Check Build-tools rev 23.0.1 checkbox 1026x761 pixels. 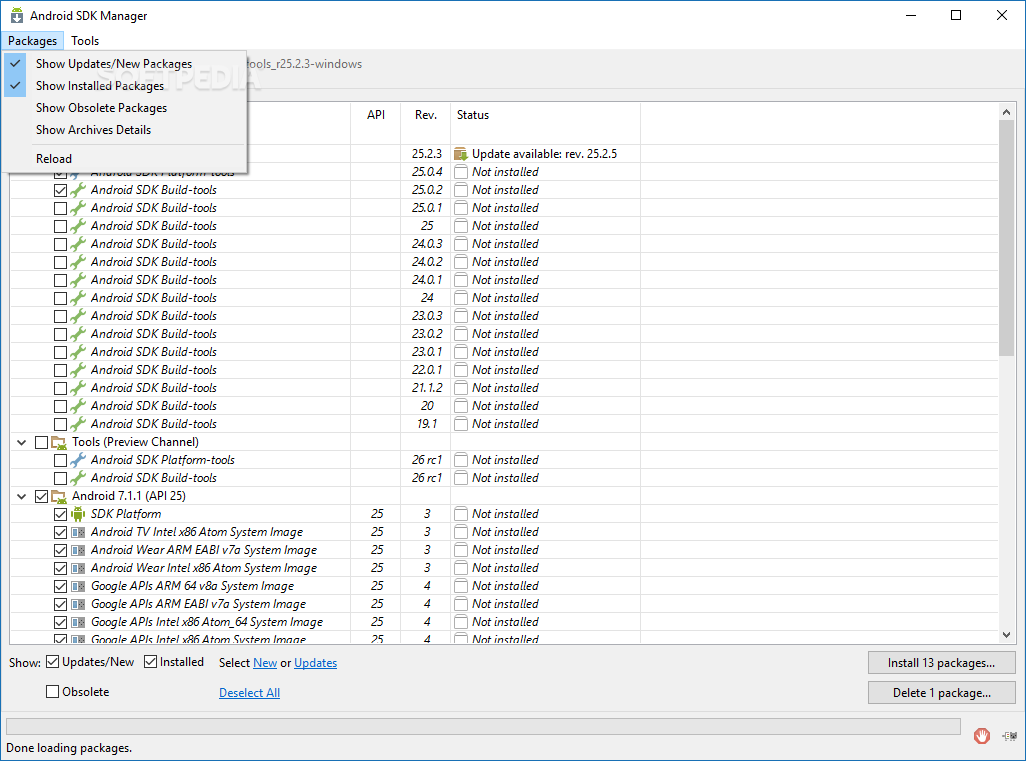tap(60, 352)
